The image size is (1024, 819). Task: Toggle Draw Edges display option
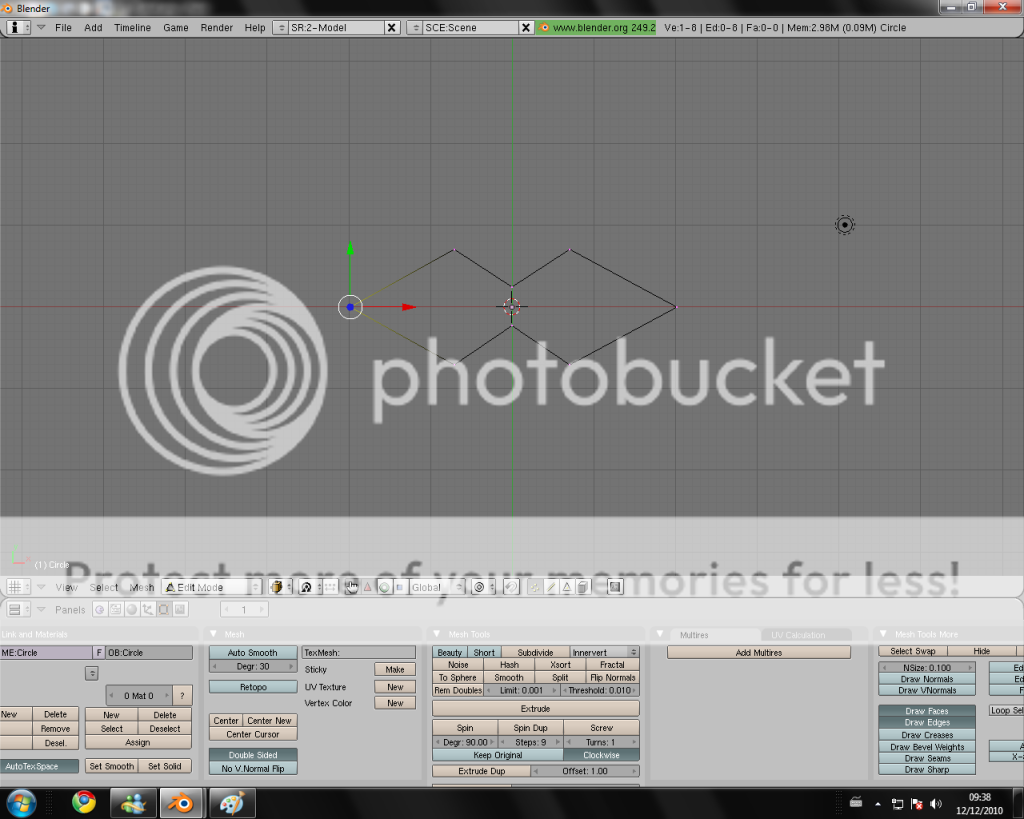[927, 722]
